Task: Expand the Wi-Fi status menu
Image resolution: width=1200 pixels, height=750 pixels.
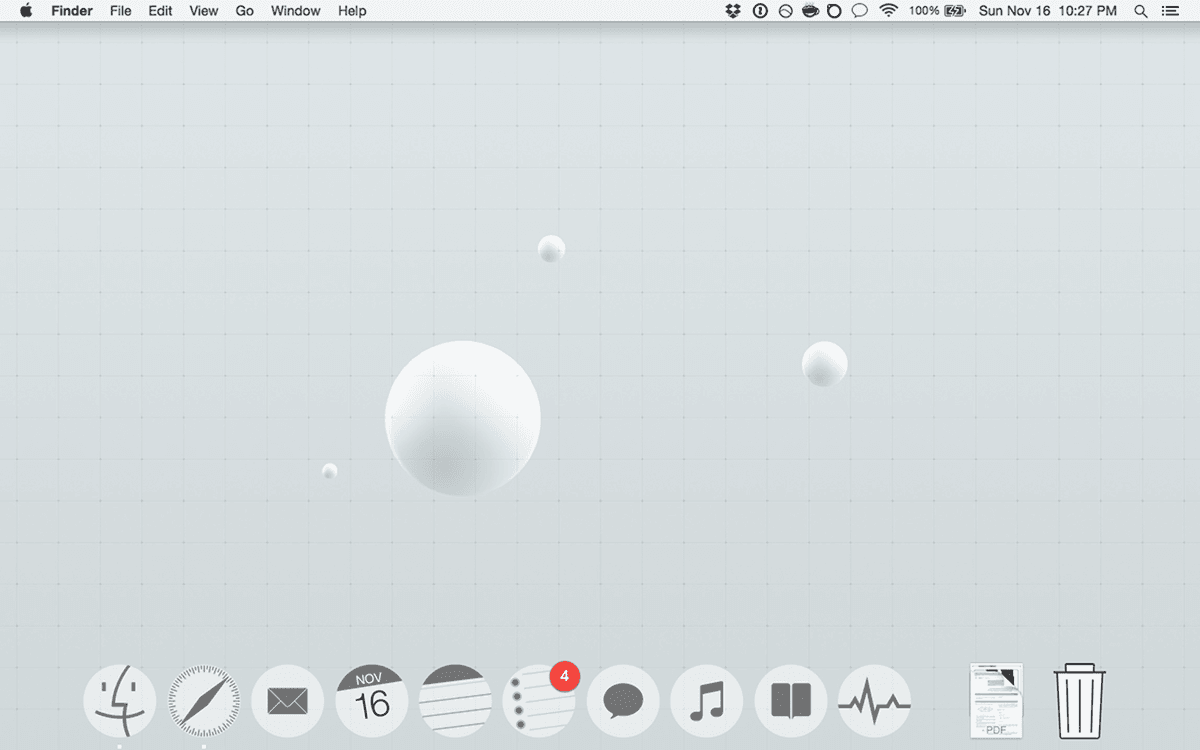Action: click(888, 11)
